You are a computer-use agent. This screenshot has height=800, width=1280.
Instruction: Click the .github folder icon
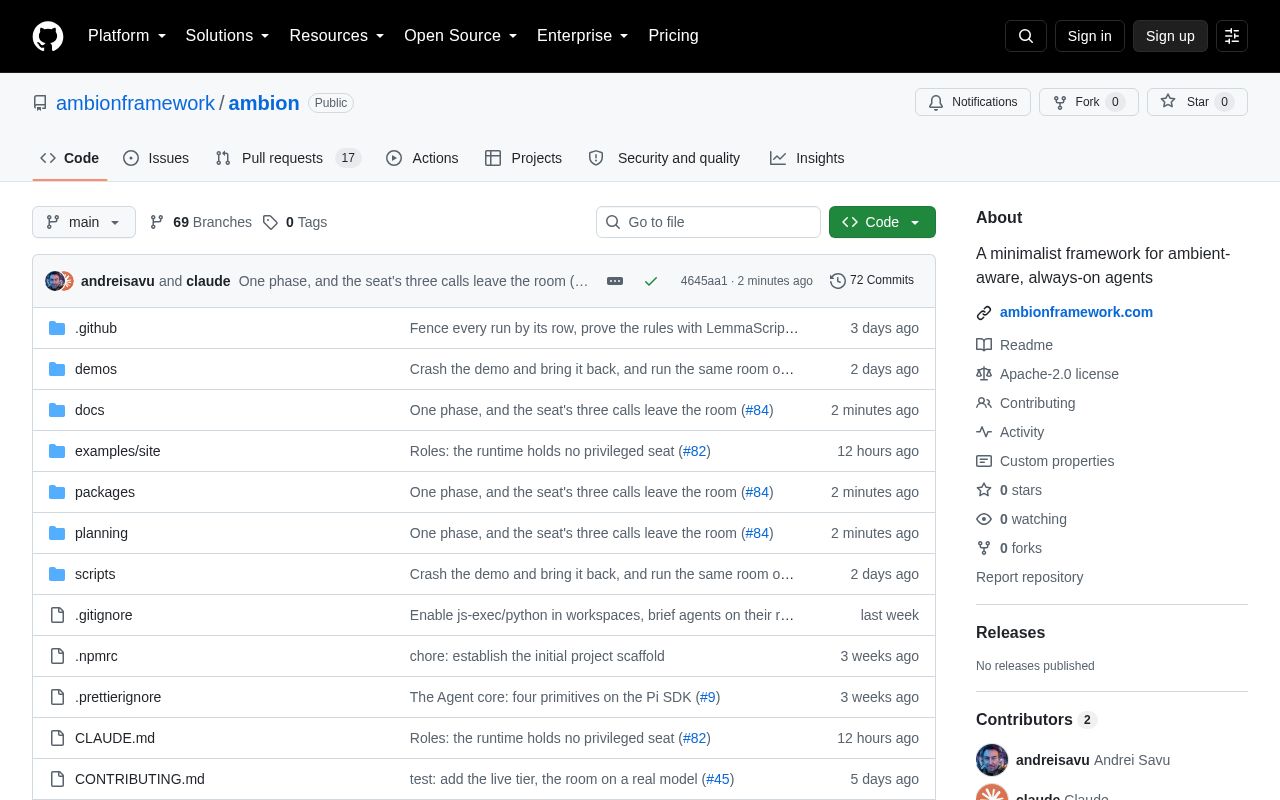click(x=57, y=328)
